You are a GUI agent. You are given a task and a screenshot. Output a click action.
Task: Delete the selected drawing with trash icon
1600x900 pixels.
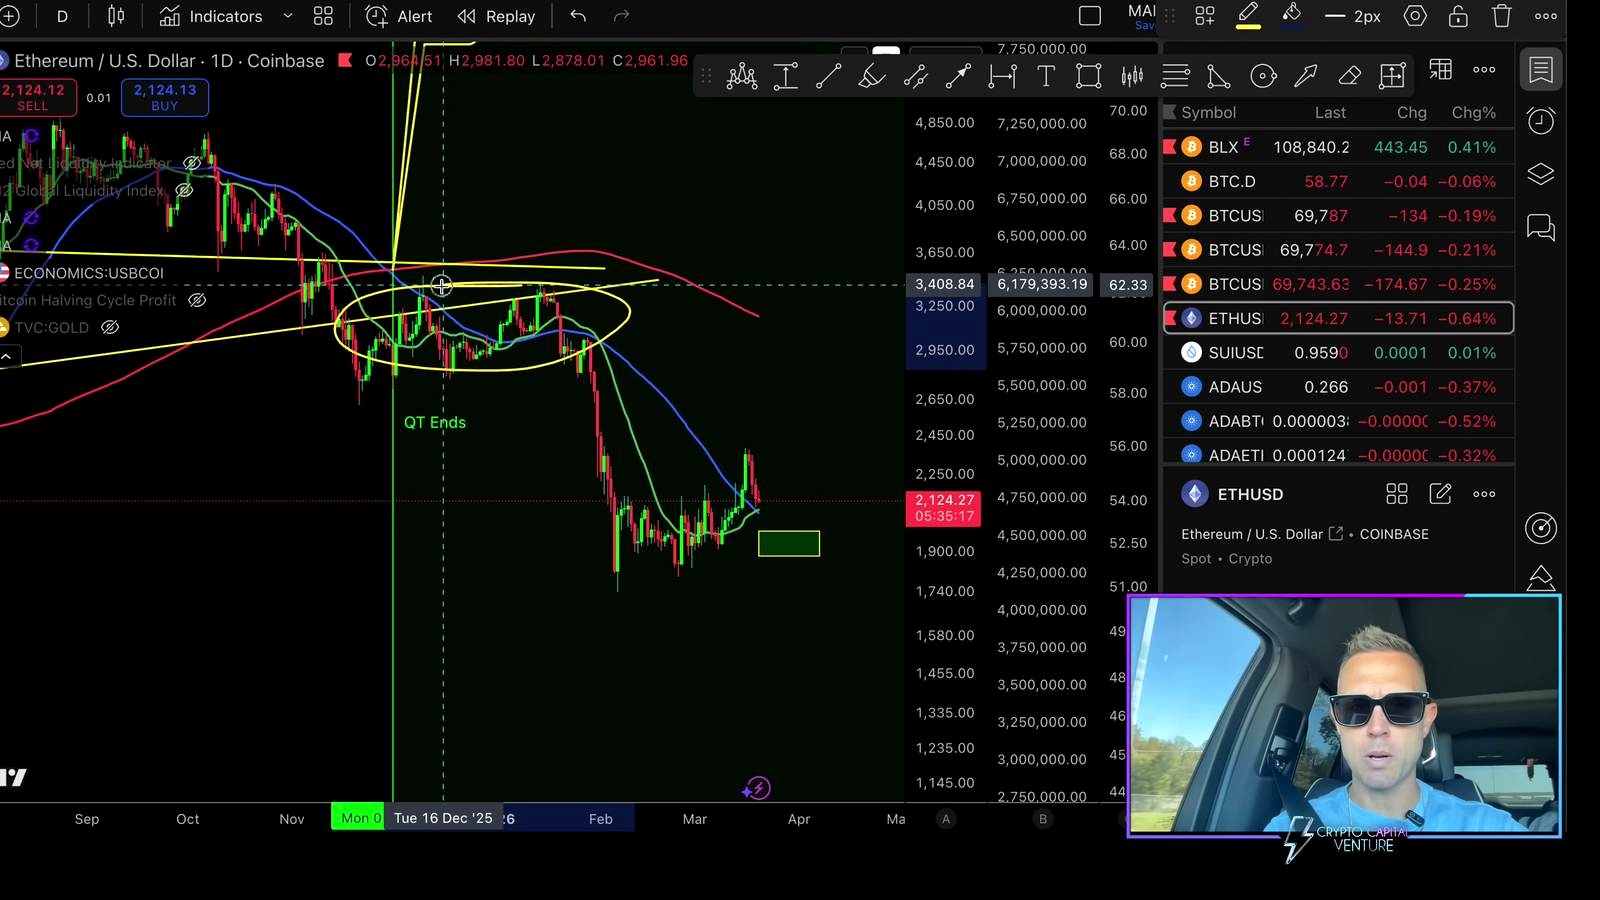(x=1502, y=16)
